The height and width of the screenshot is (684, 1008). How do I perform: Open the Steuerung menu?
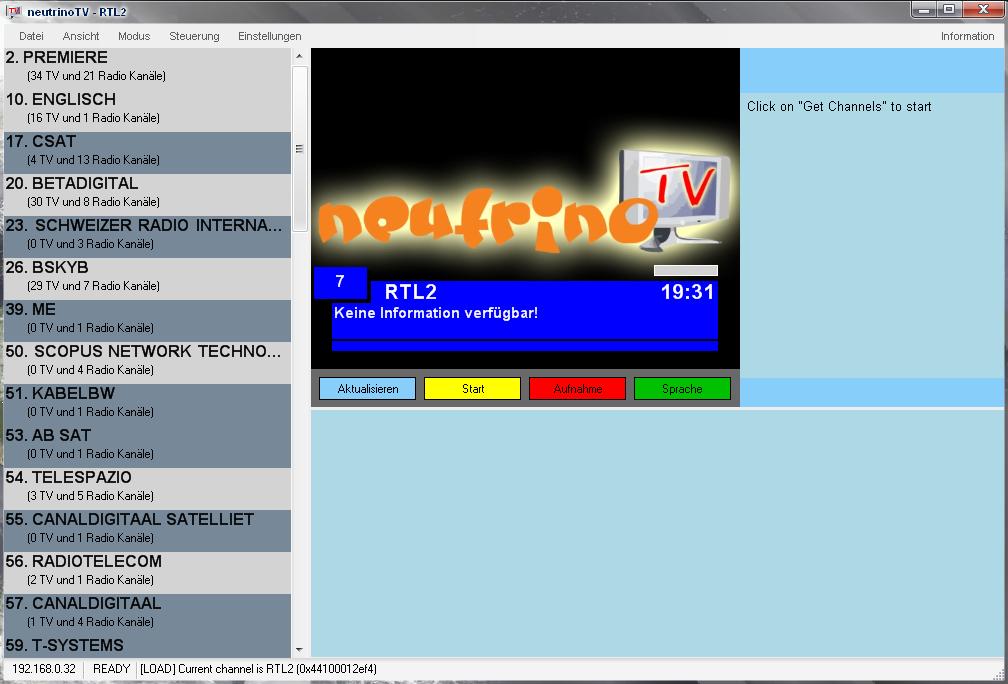coord(194,36)
